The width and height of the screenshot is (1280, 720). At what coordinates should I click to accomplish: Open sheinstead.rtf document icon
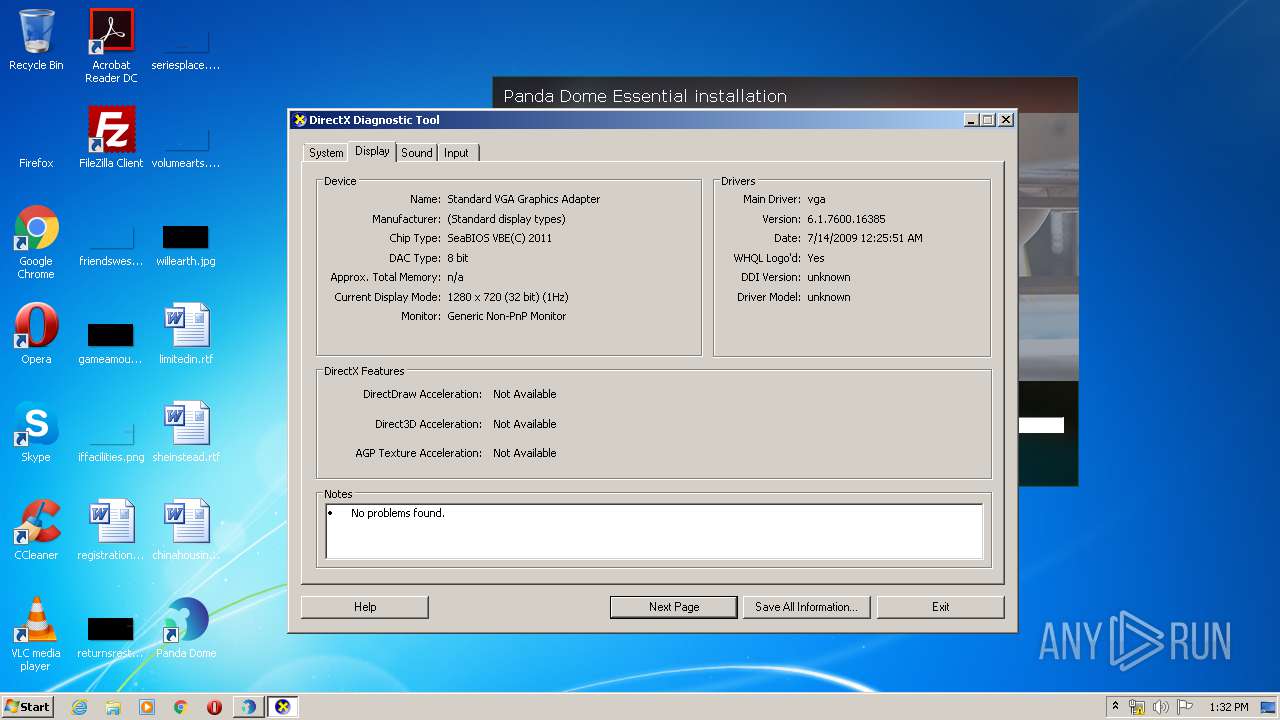point(186,432)
